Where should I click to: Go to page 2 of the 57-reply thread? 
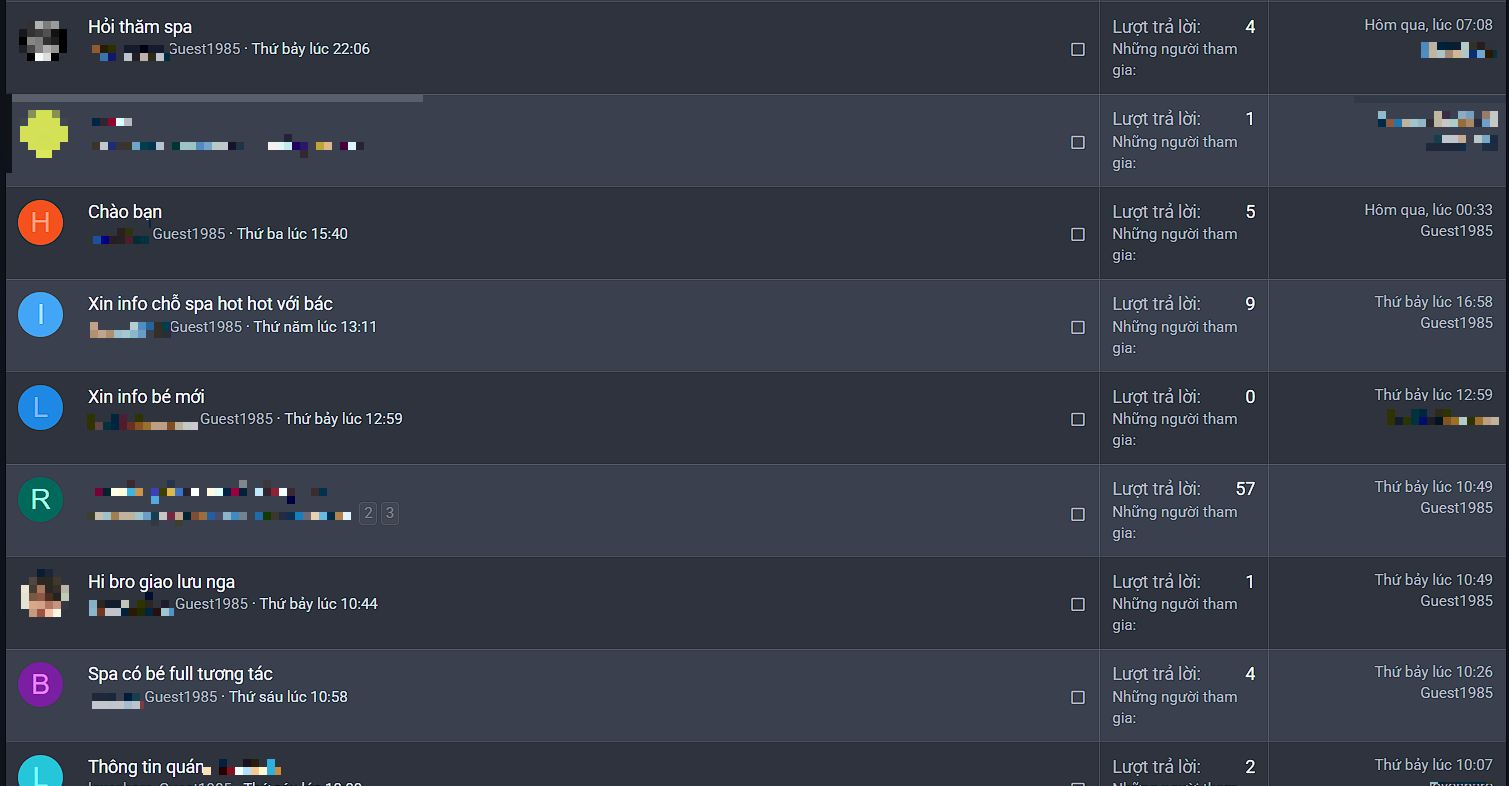click(x=368, y=514)
